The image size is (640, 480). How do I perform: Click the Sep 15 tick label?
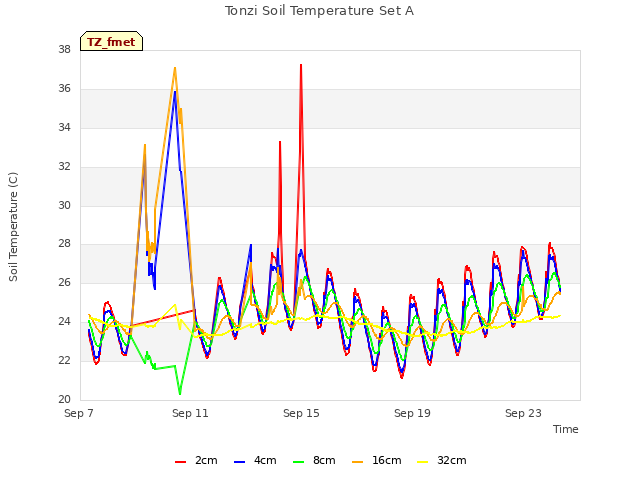301,413
